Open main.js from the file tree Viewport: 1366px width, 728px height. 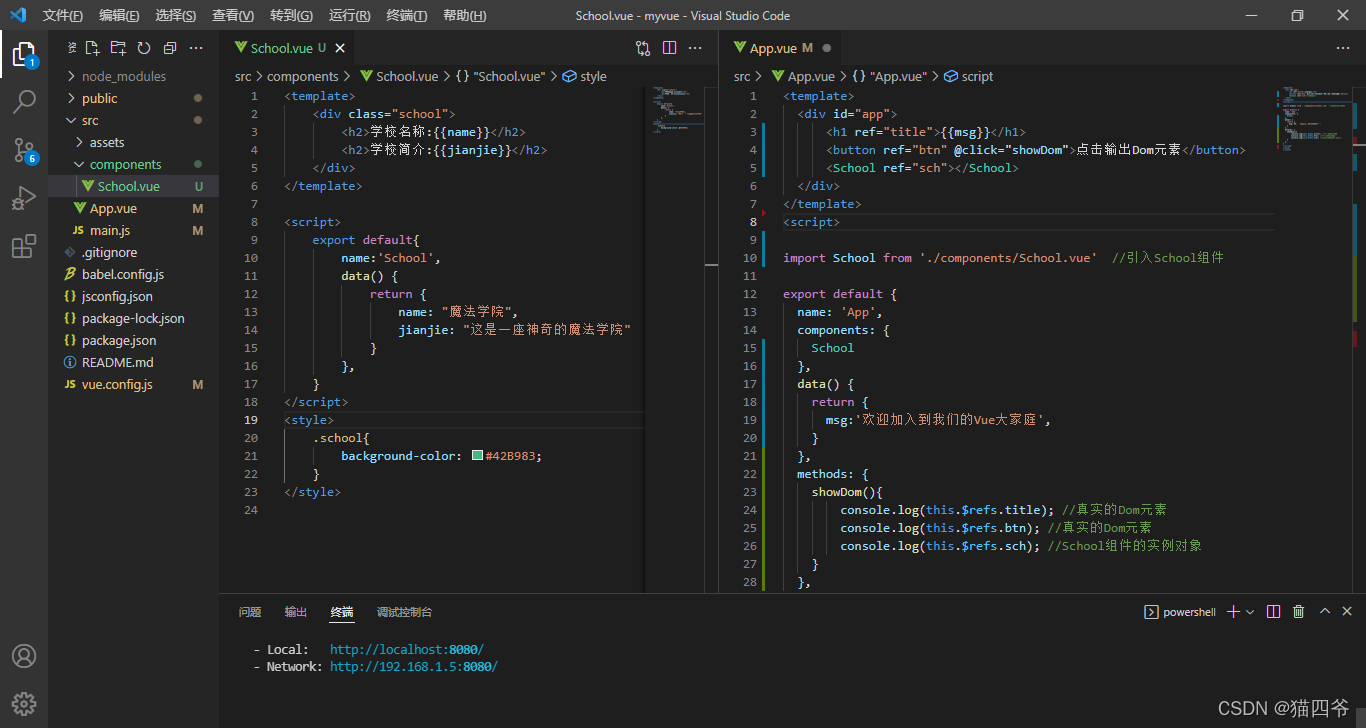click(x=133, y=230)
